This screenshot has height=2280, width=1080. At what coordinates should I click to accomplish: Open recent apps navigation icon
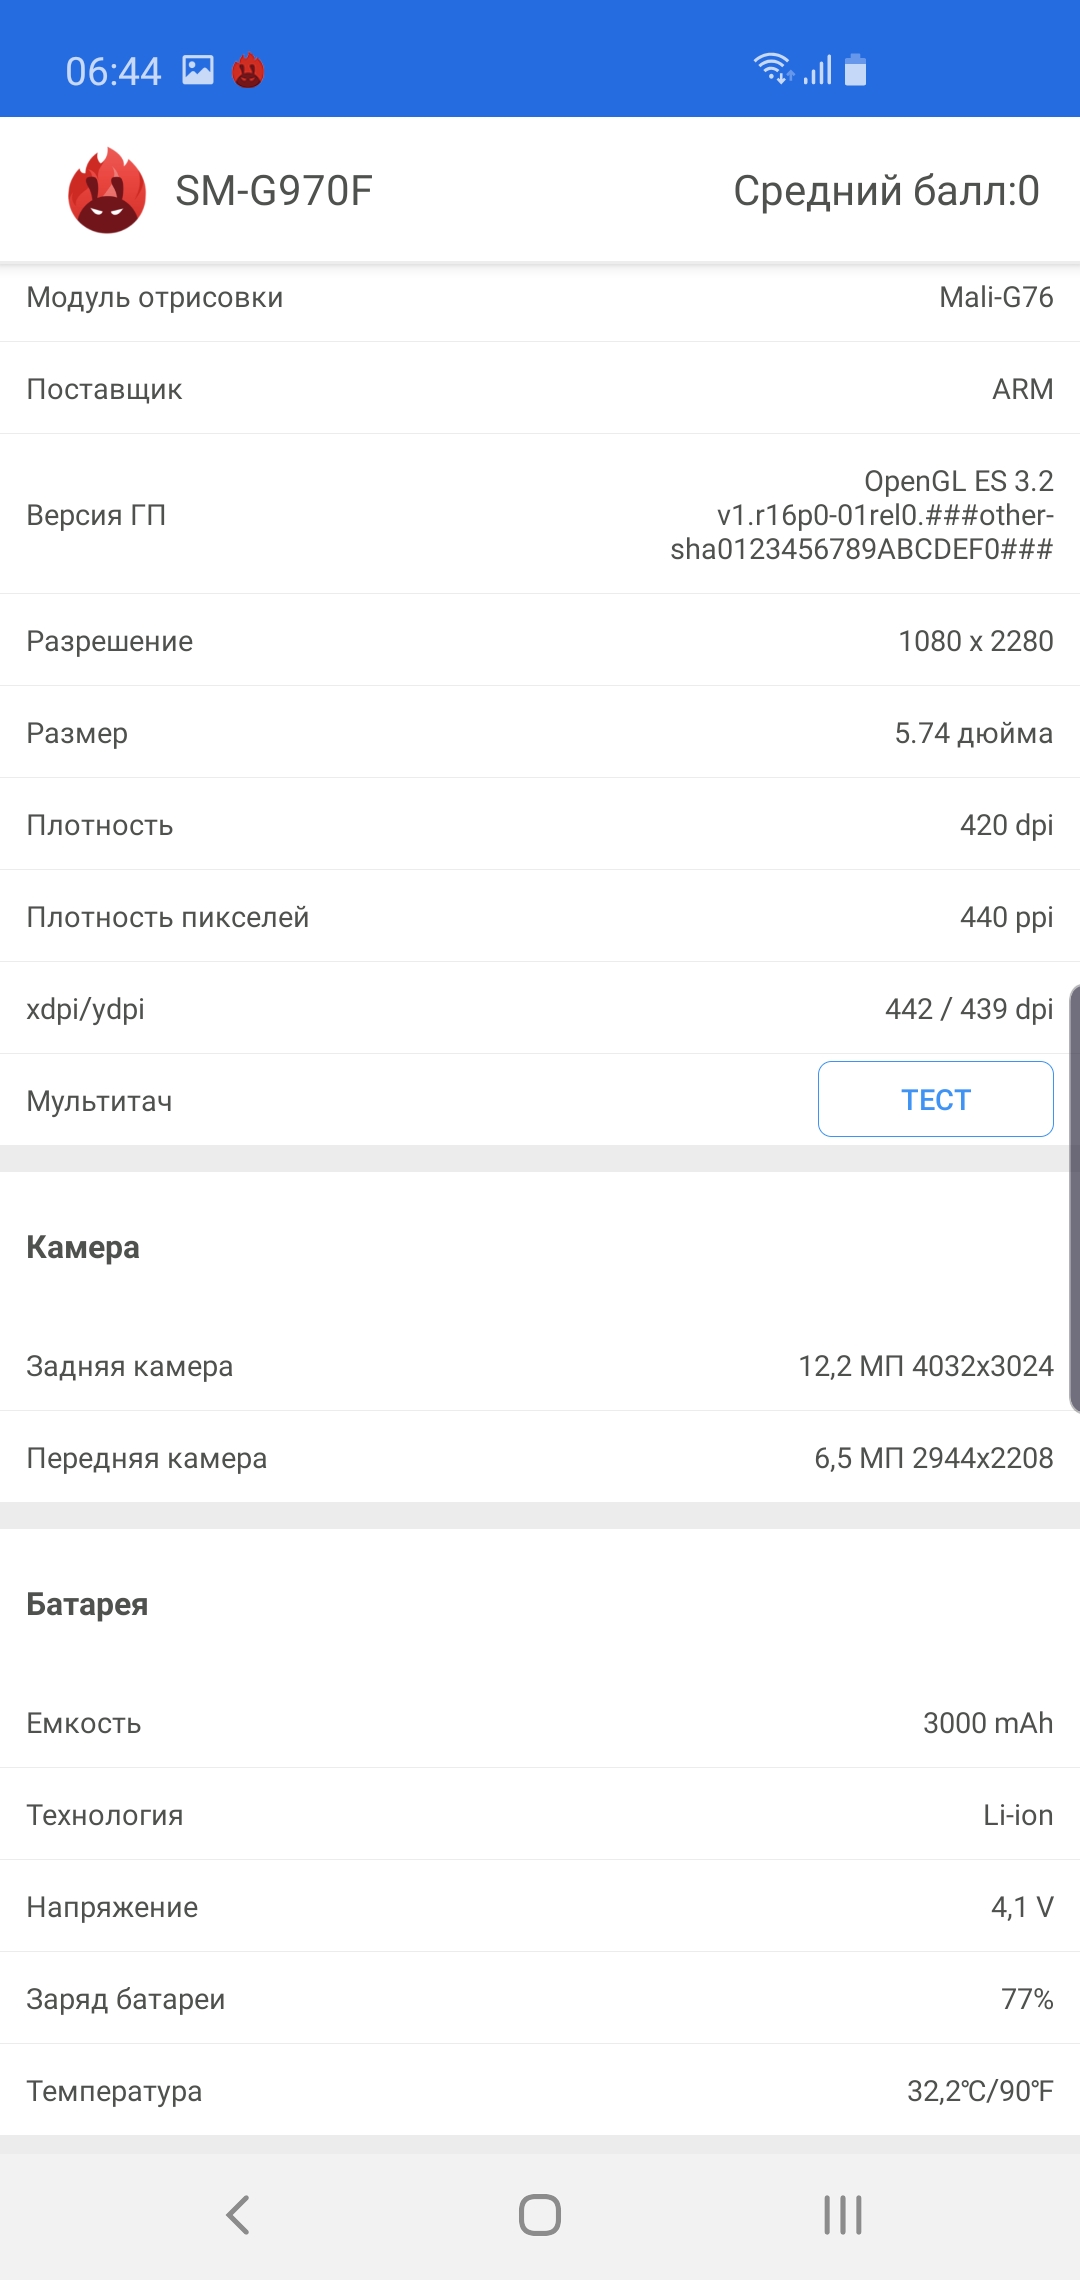(842, 2214)
